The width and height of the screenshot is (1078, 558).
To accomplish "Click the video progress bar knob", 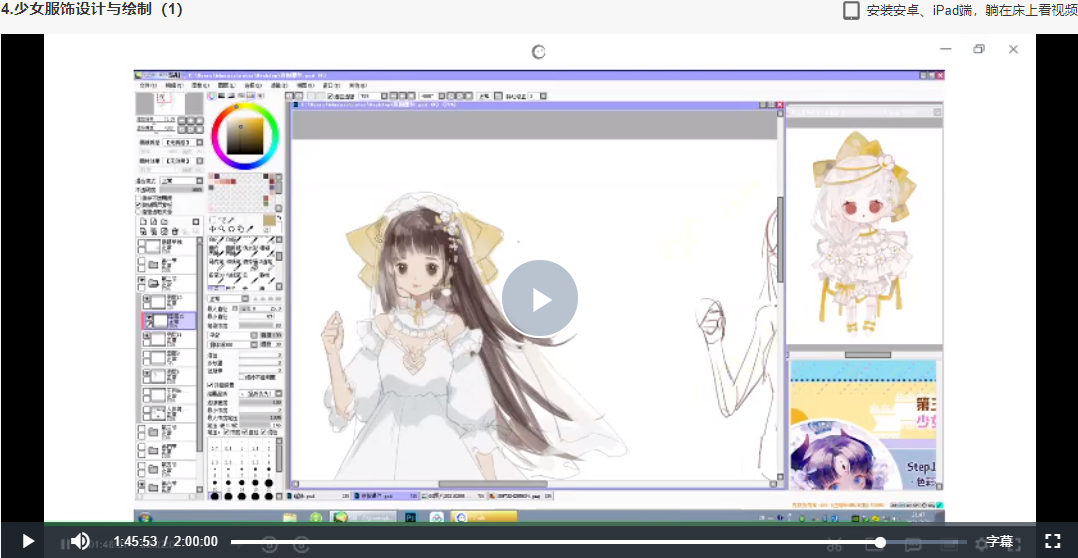I will coord(880,542).
